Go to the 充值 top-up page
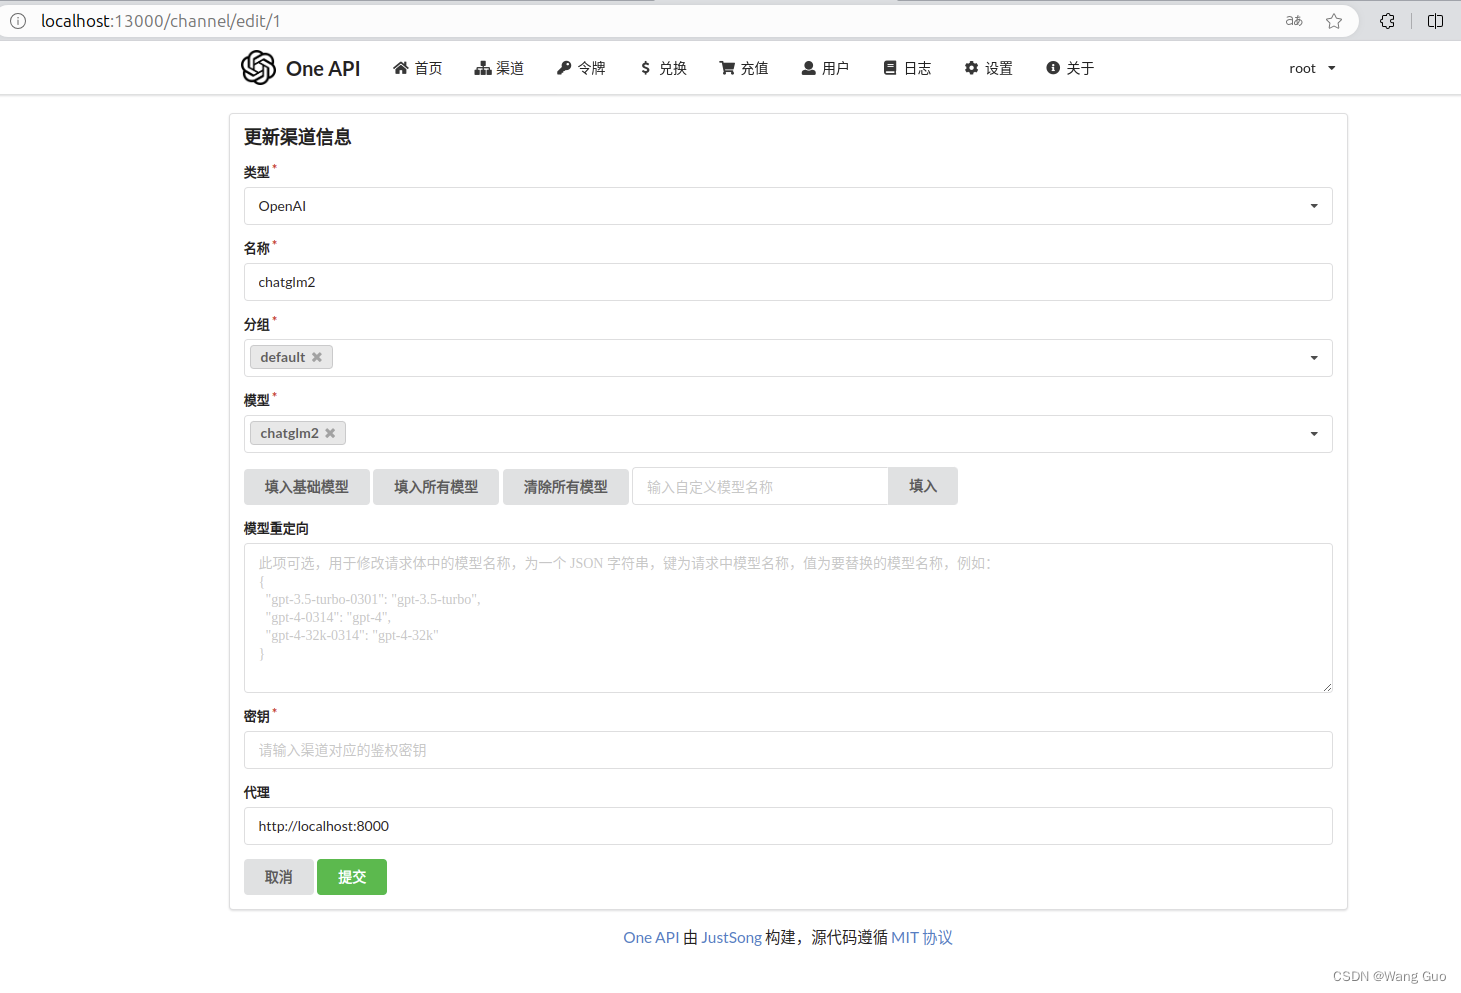Image resolution: width=1461 pixels, height=993 pixels. click(x=744, y=68)
